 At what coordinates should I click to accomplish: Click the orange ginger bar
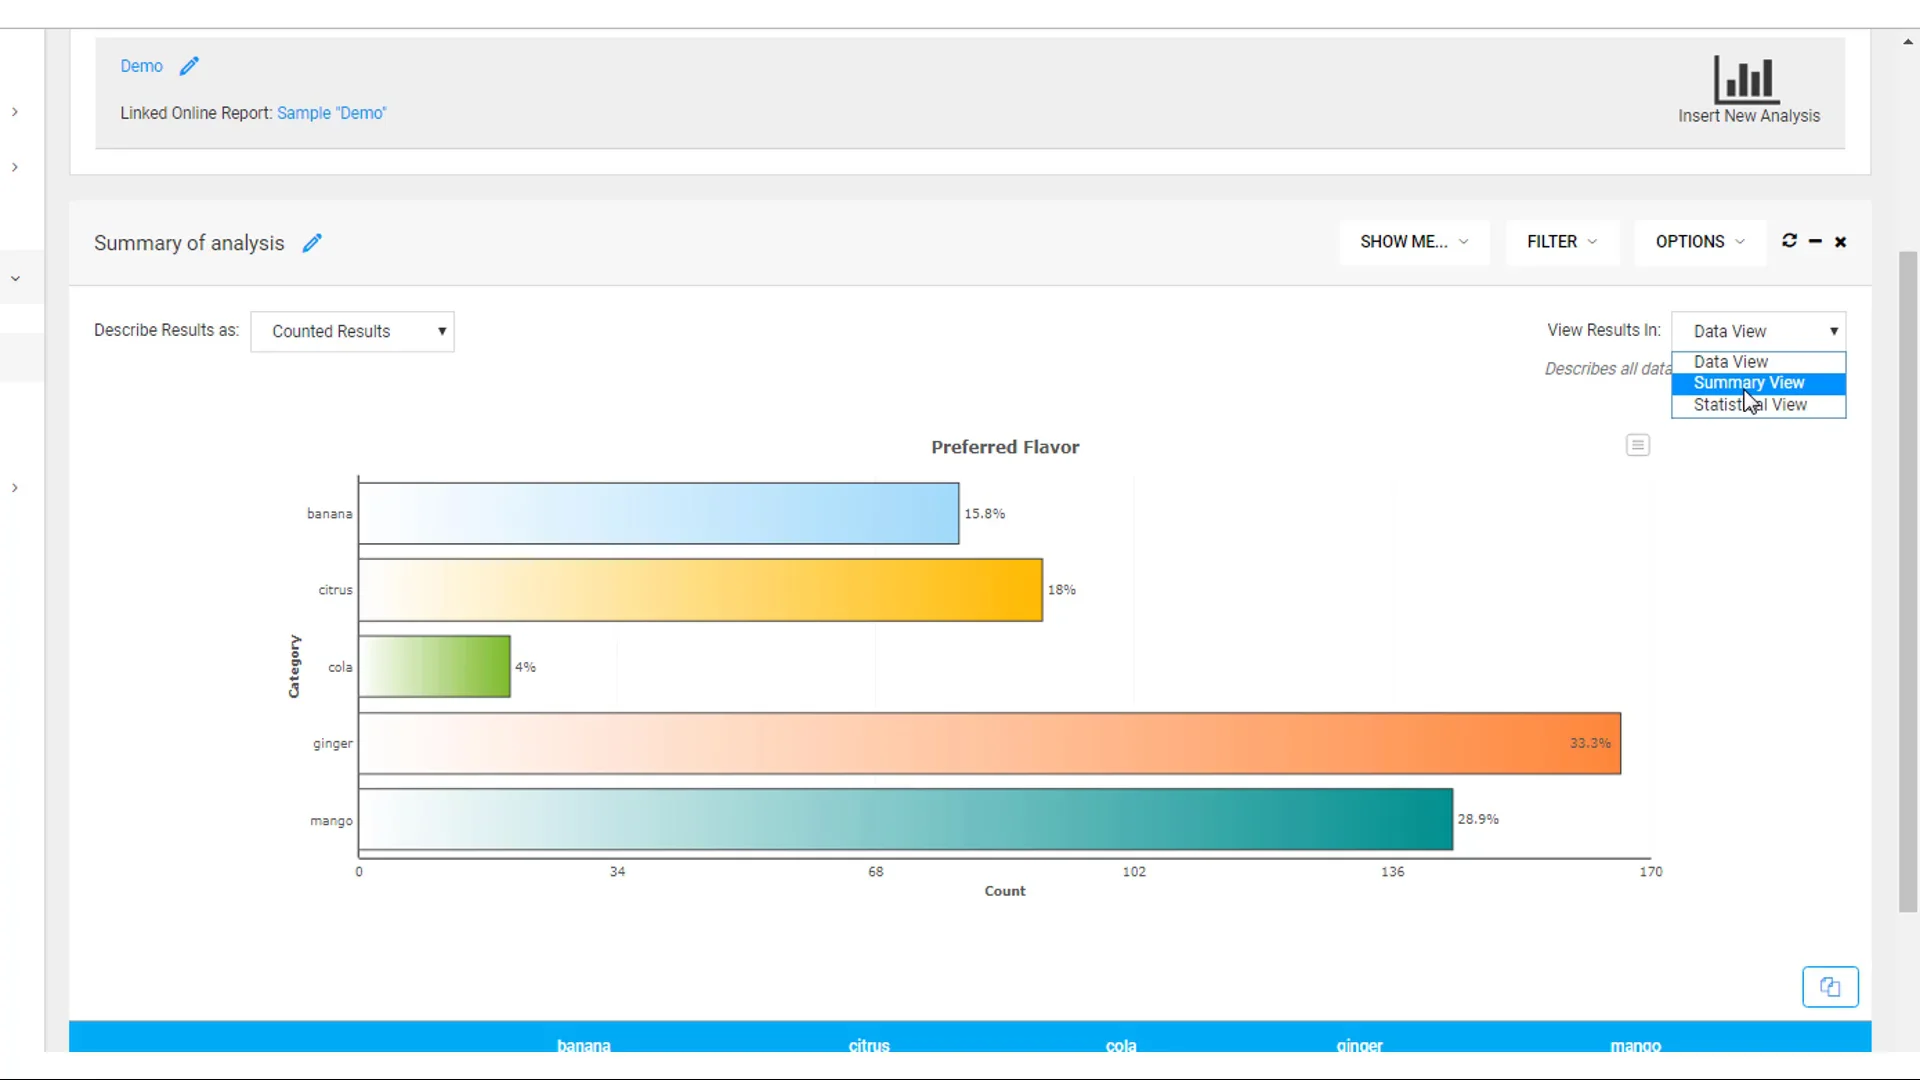pos(990,743)
